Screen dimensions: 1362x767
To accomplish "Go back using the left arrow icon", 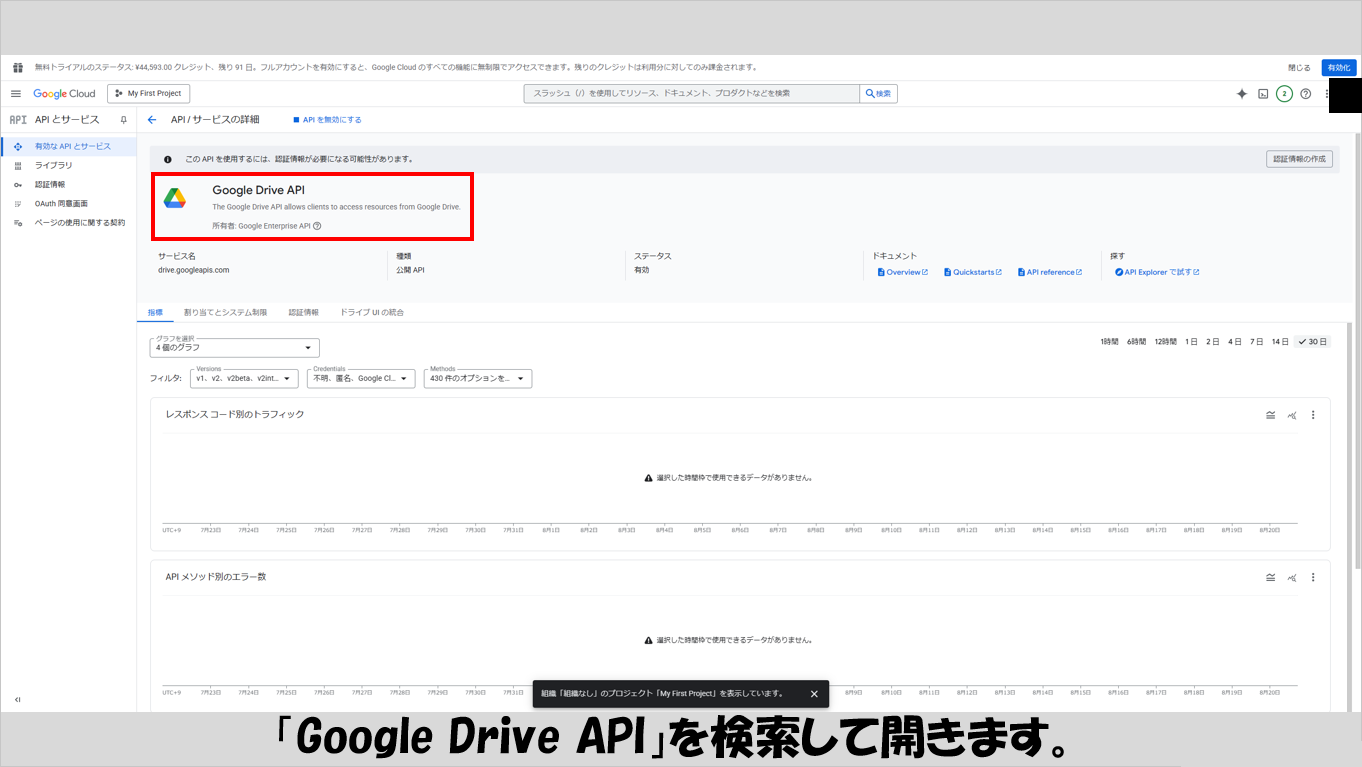I will [152, 119].
